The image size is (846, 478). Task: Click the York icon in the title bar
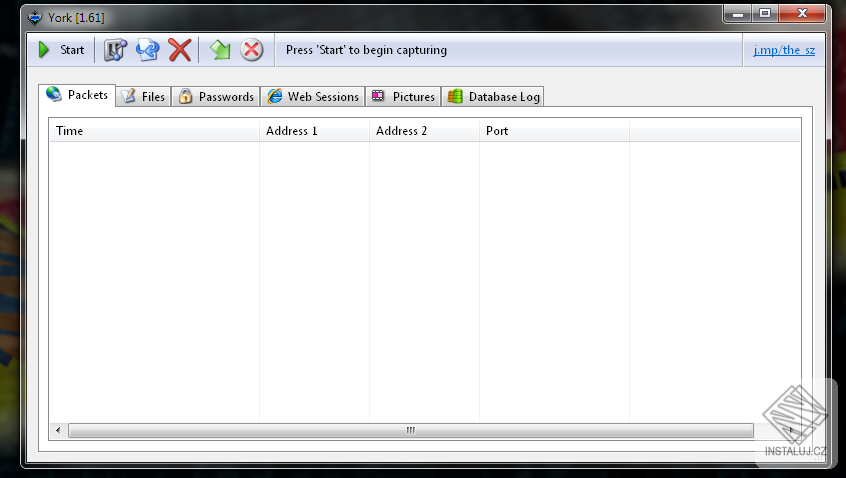[x=35, y=18]
